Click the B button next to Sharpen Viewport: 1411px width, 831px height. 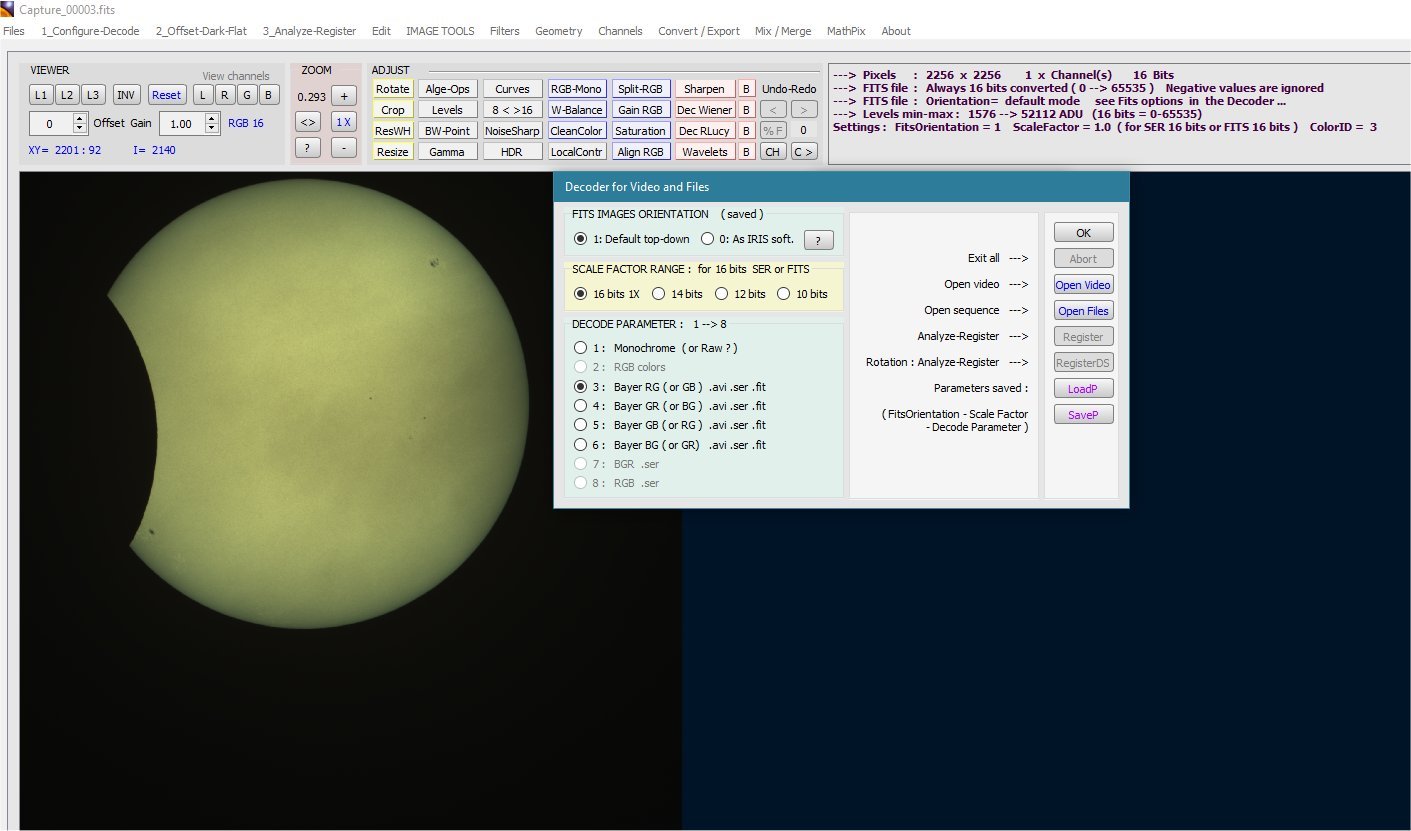[746, 89]
